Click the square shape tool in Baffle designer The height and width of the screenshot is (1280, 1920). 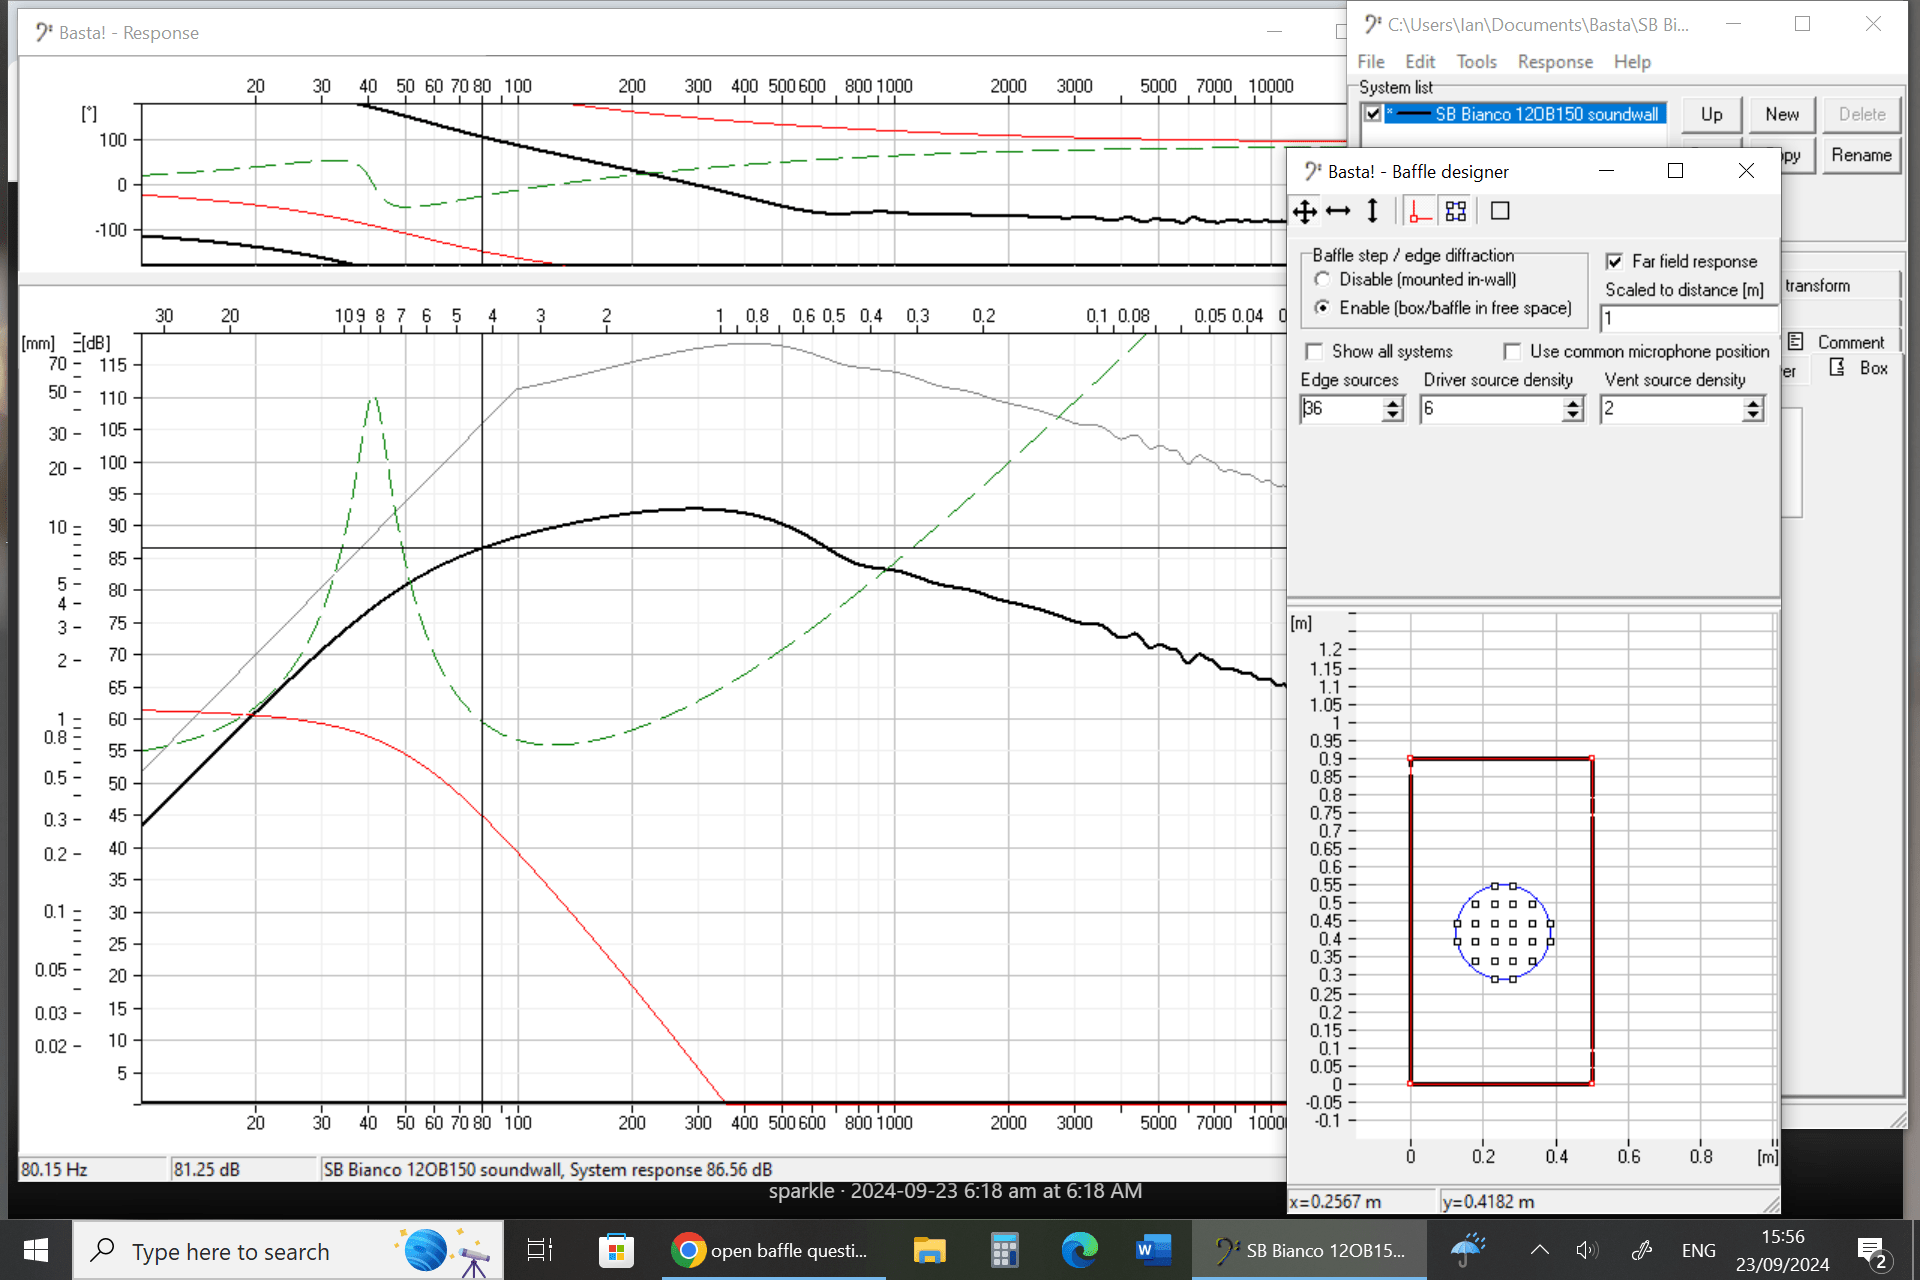[1500, 211]
